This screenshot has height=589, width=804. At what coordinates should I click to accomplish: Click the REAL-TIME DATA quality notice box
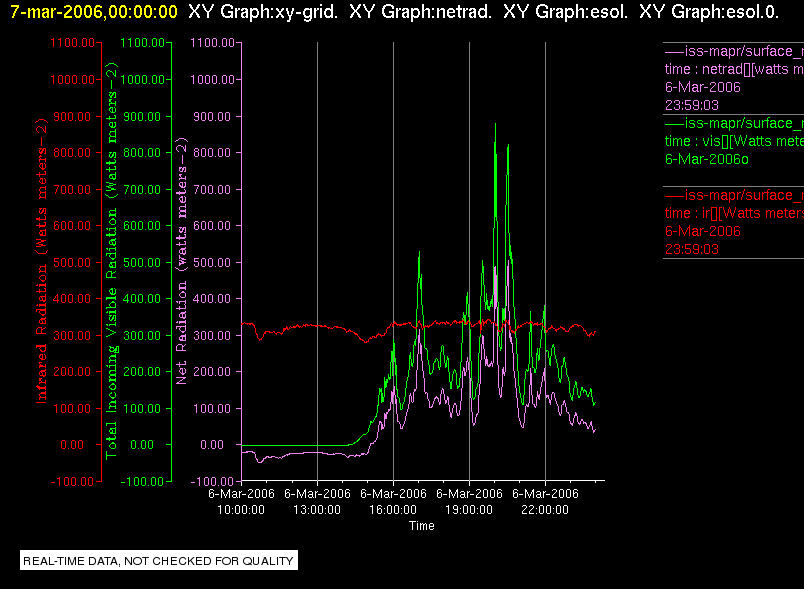click(x=159, y=560)
